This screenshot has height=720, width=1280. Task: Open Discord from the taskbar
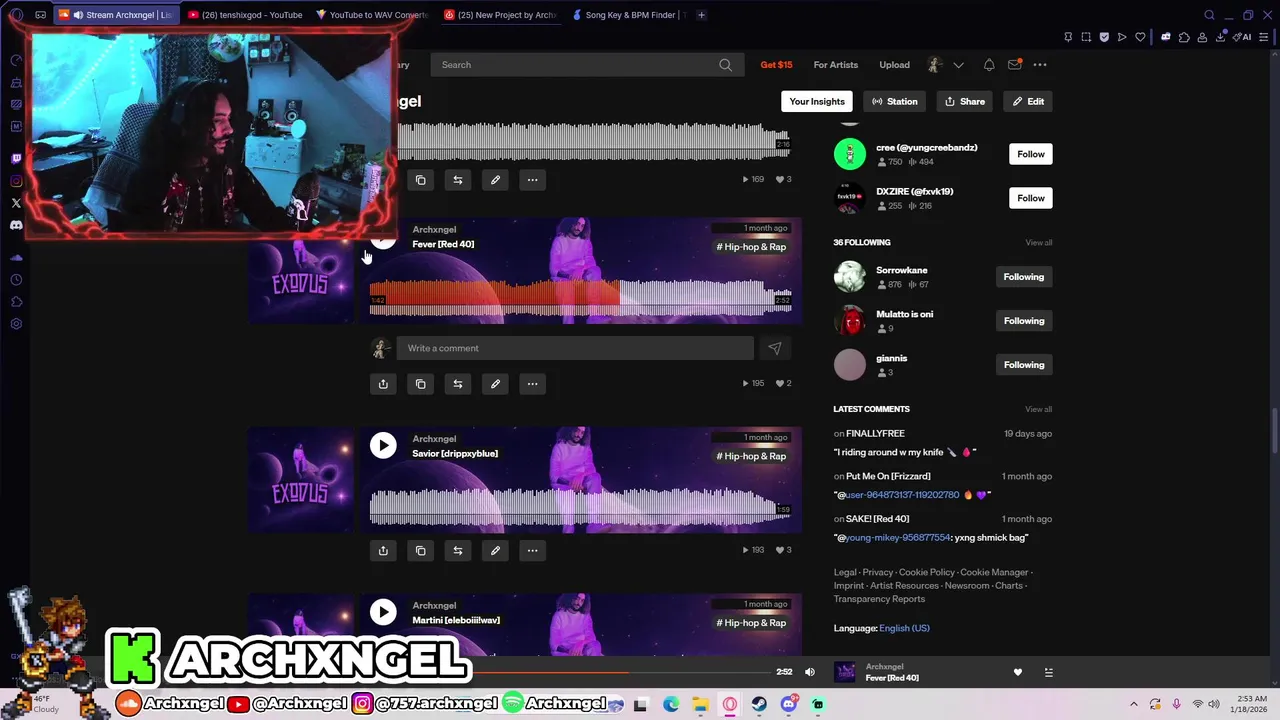788,704
